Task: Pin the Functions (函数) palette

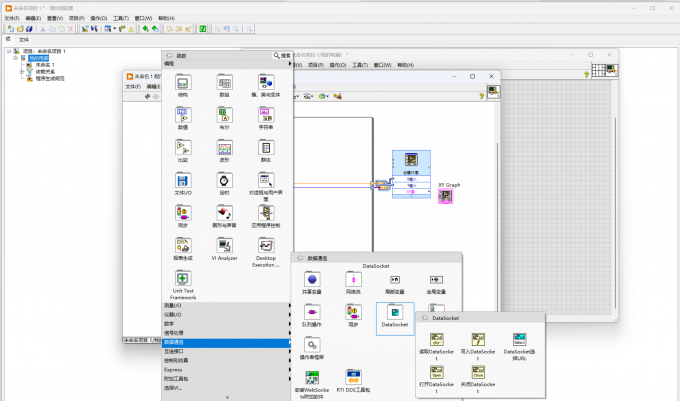Action: point(169,55)
